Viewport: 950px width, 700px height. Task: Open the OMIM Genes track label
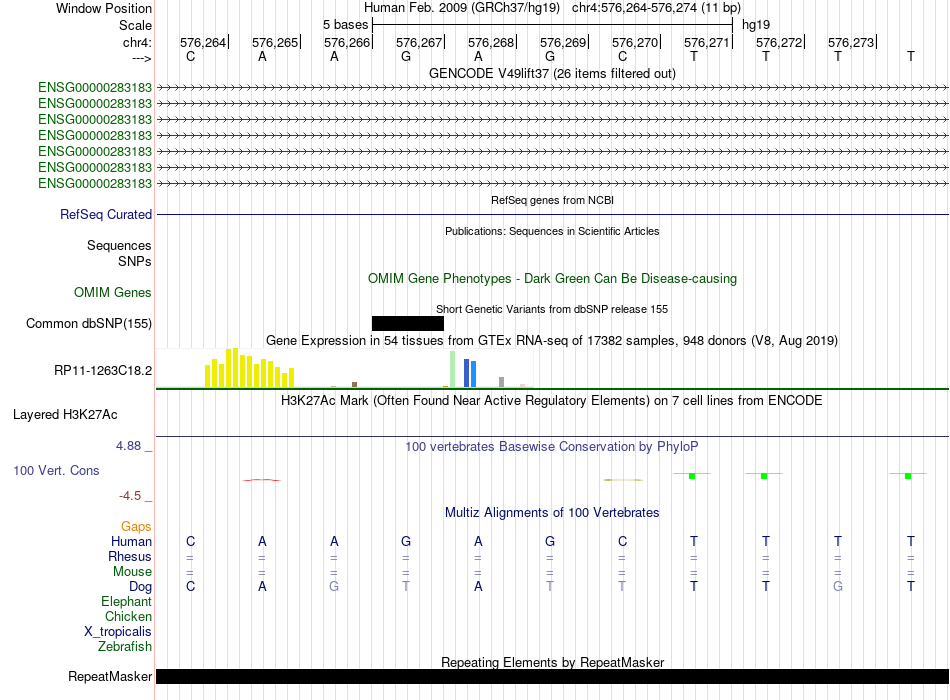click(113, 292)
